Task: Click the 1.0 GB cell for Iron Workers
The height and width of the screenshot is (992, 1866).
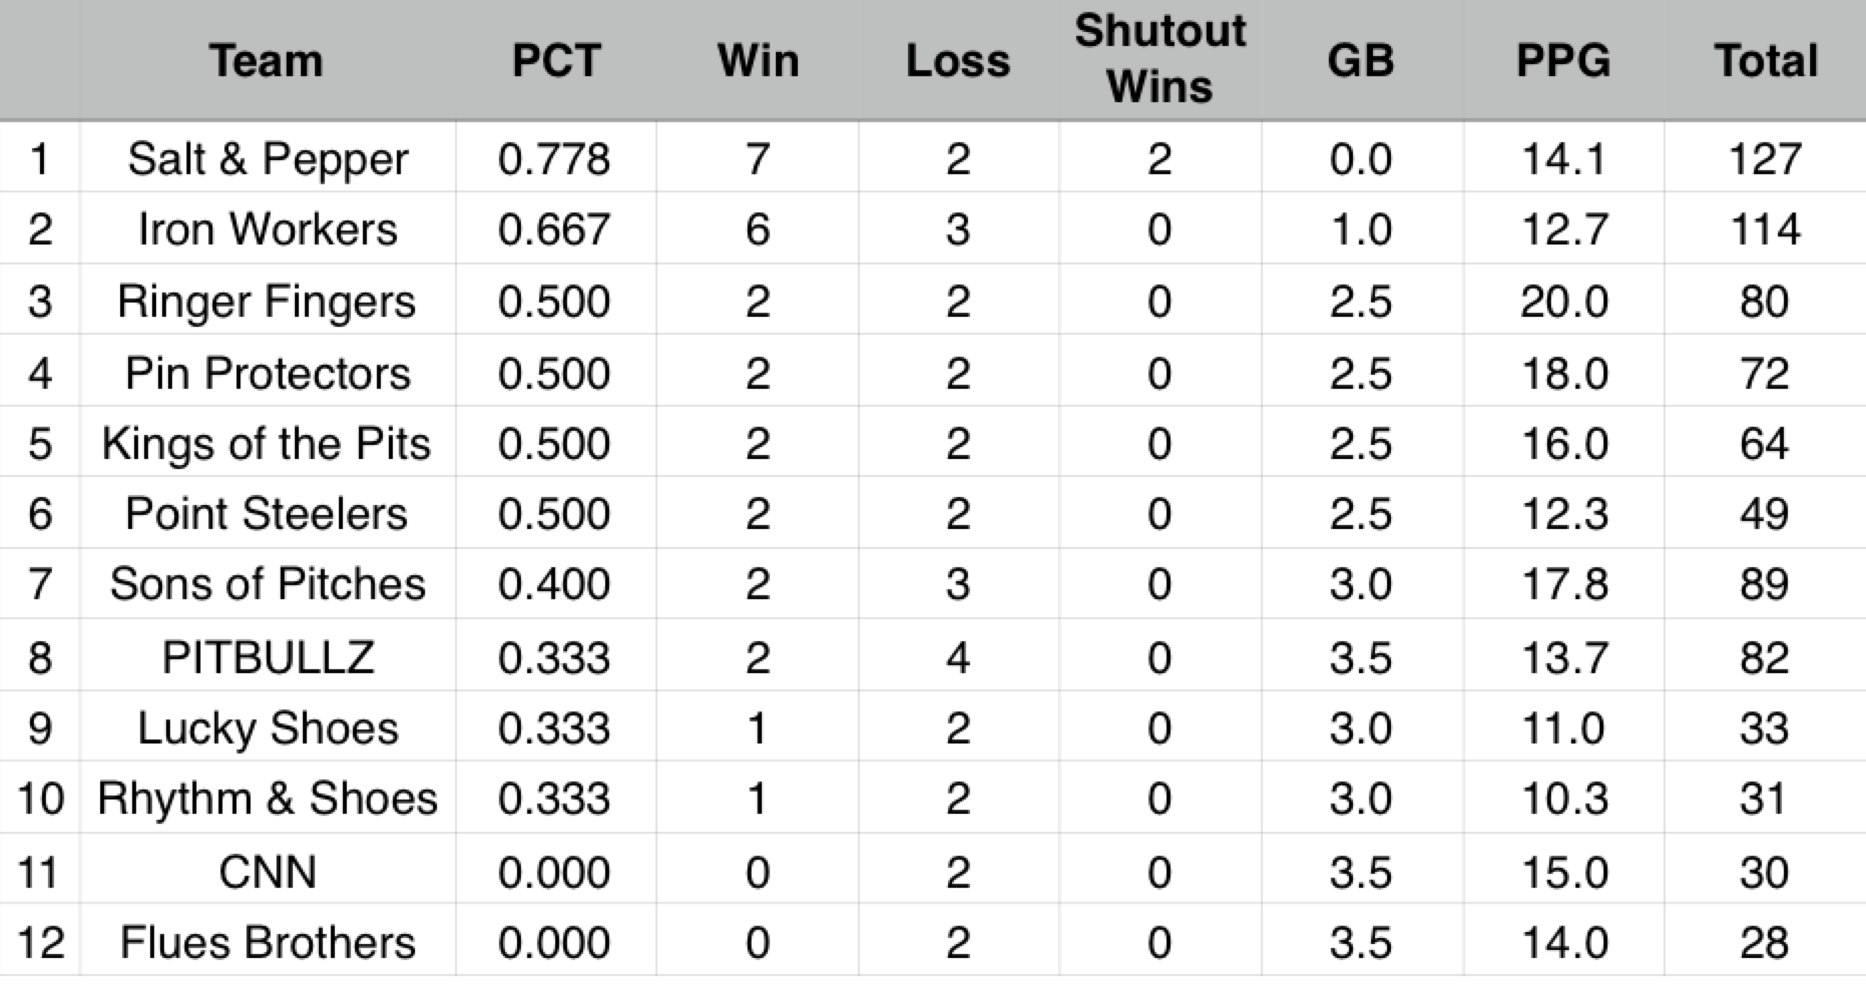Action: click(x=1360, y=229)
